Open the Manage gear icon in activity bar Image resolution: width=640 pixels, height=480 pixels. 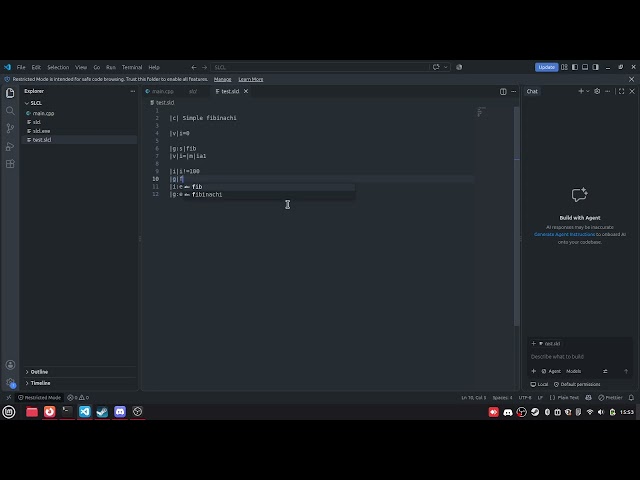pyautogui.click(x=11, y=382)
